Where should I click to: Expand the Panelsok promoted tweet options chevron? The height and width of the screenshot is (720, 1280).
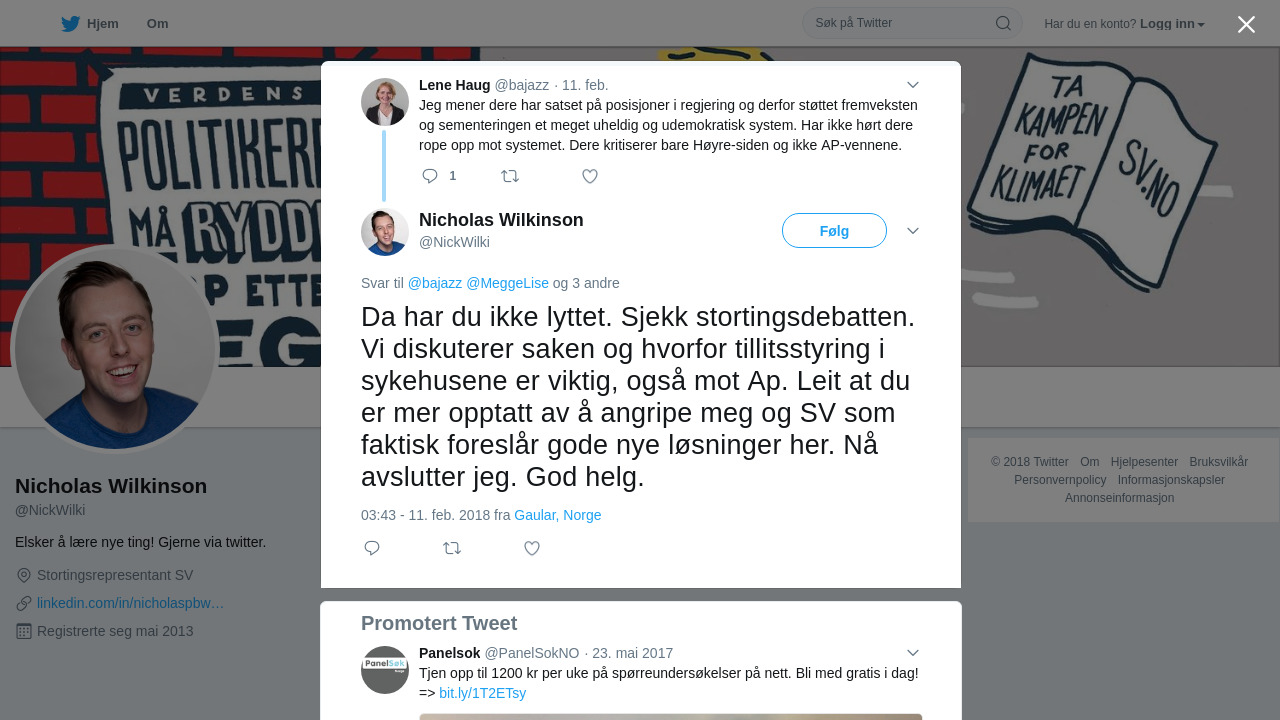pos(913,653)
